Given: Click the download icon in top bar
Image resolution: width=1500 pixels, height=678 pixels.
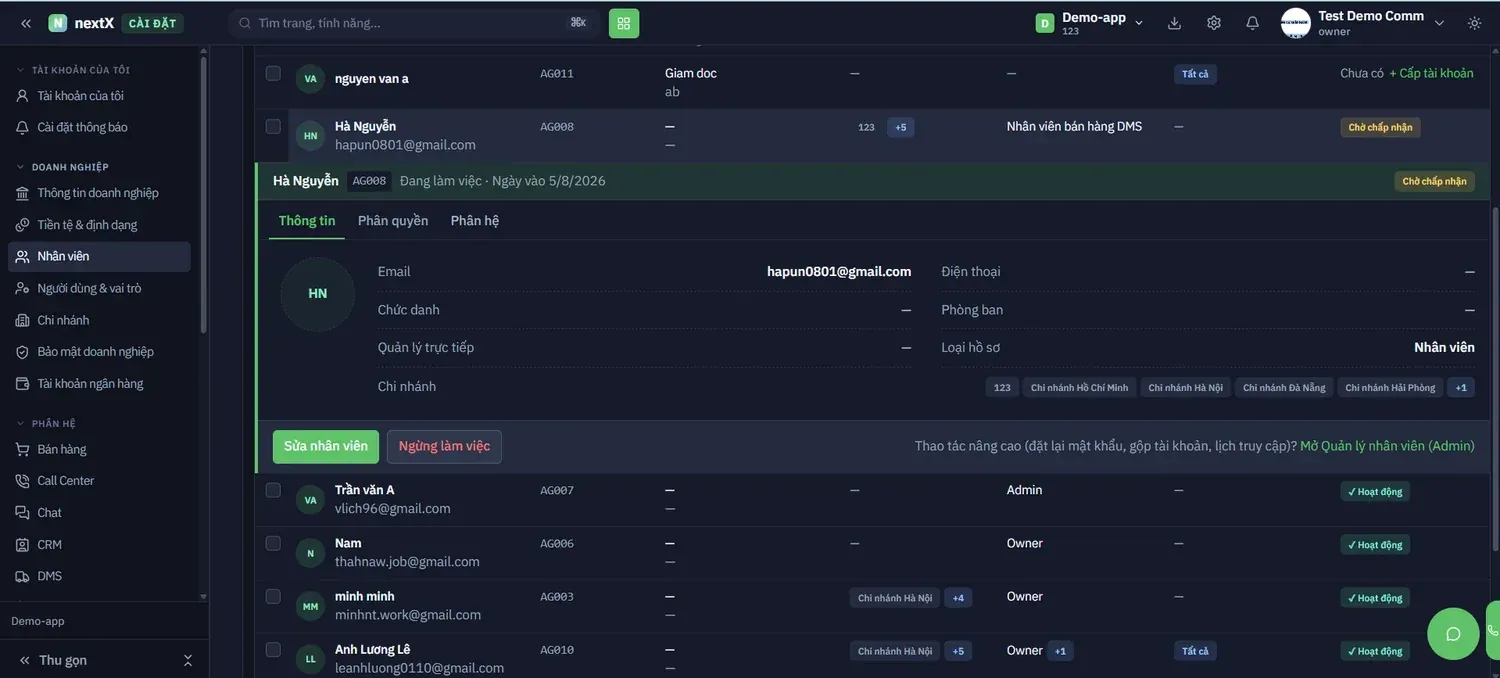Looking at the screenshot, I should tap(1175, 23).
